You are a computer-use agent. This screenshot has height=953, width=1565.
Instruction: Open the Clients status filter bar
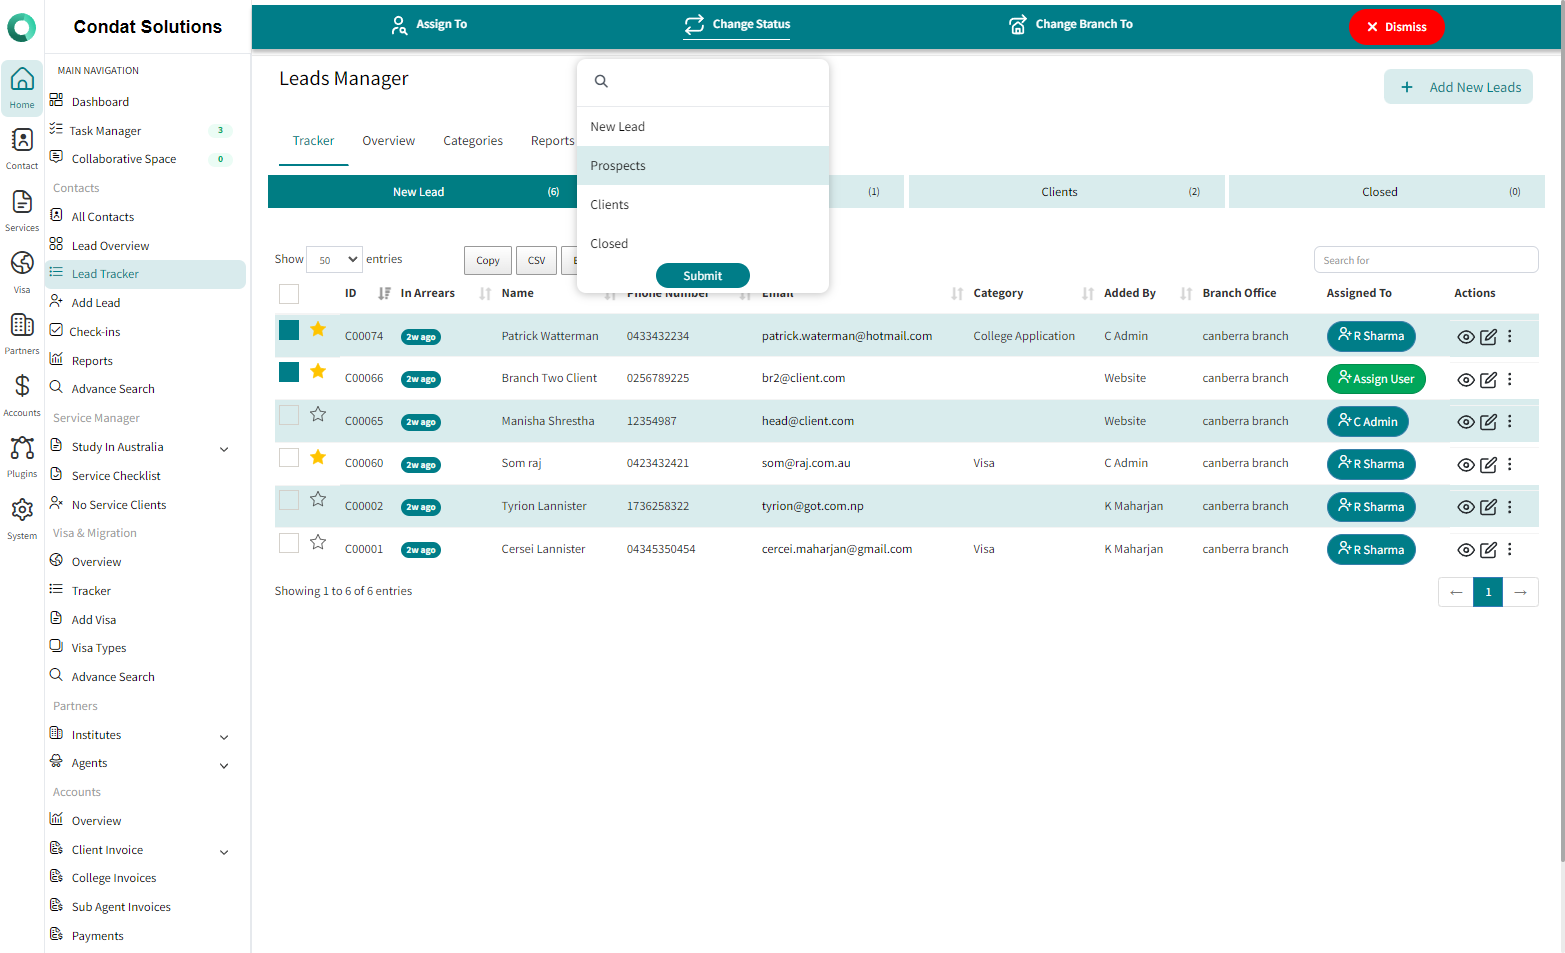point(1066,192)
